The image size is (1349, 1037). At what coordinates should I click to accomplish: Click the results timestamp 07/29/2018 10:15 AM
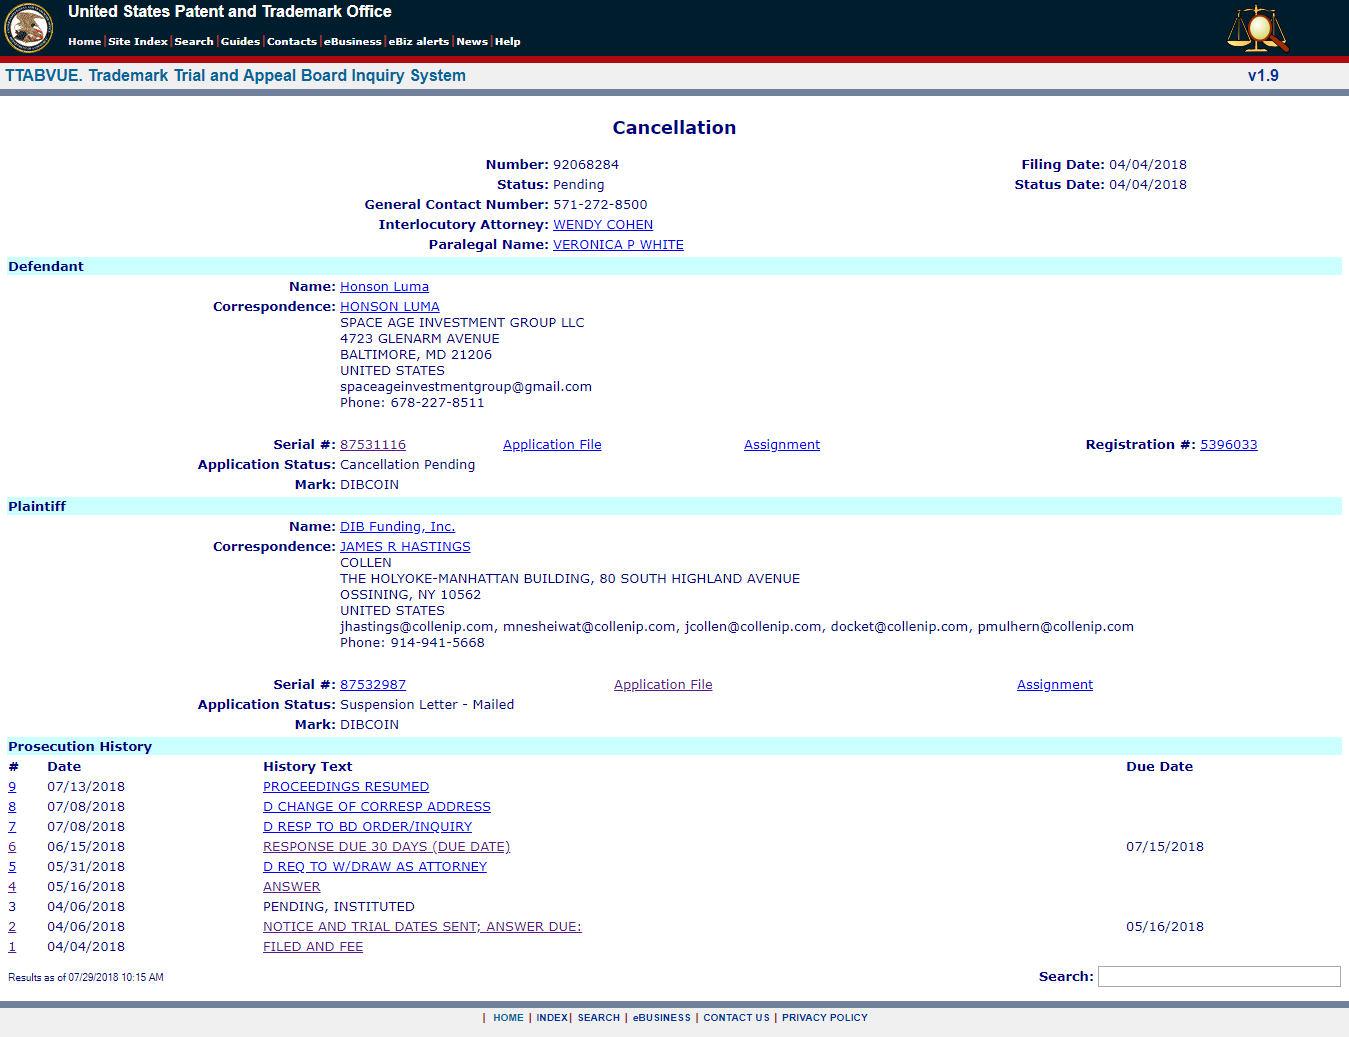click(116, 978)
